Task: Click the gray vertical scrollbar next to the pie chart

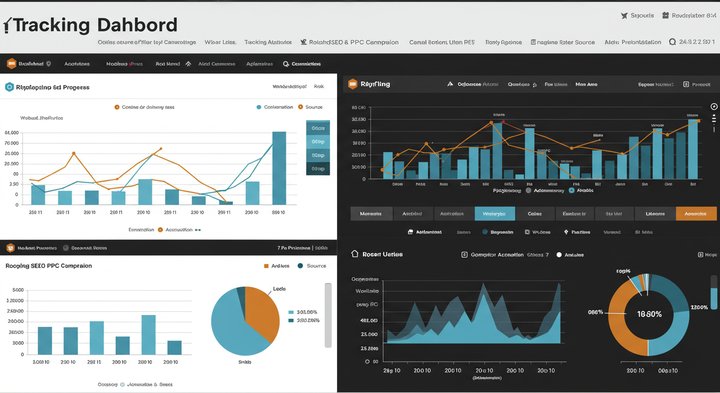Action: click(x=328, y=315)
